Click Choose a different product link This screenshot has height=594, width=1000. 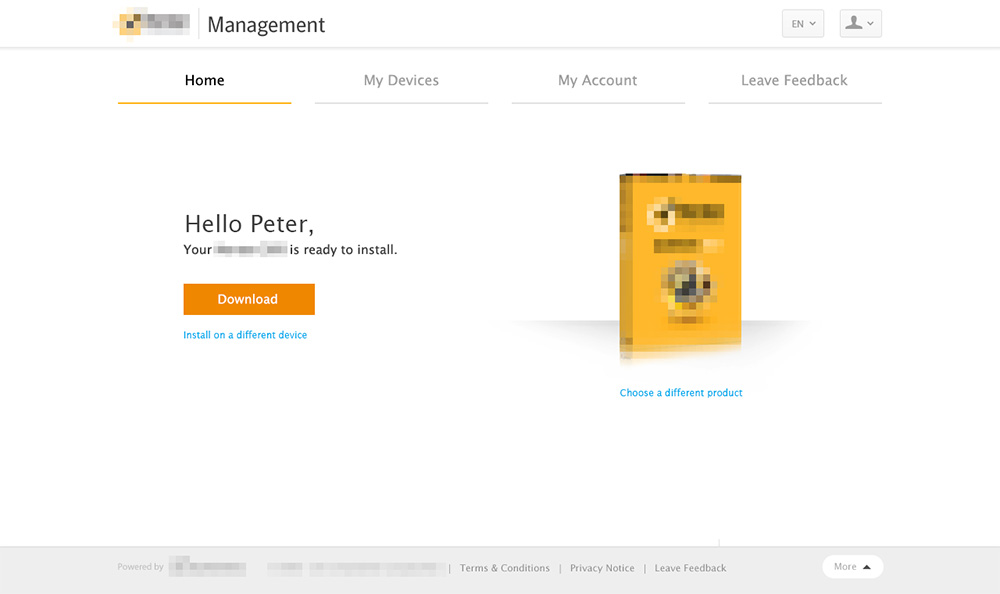click(x=681, y=393)
